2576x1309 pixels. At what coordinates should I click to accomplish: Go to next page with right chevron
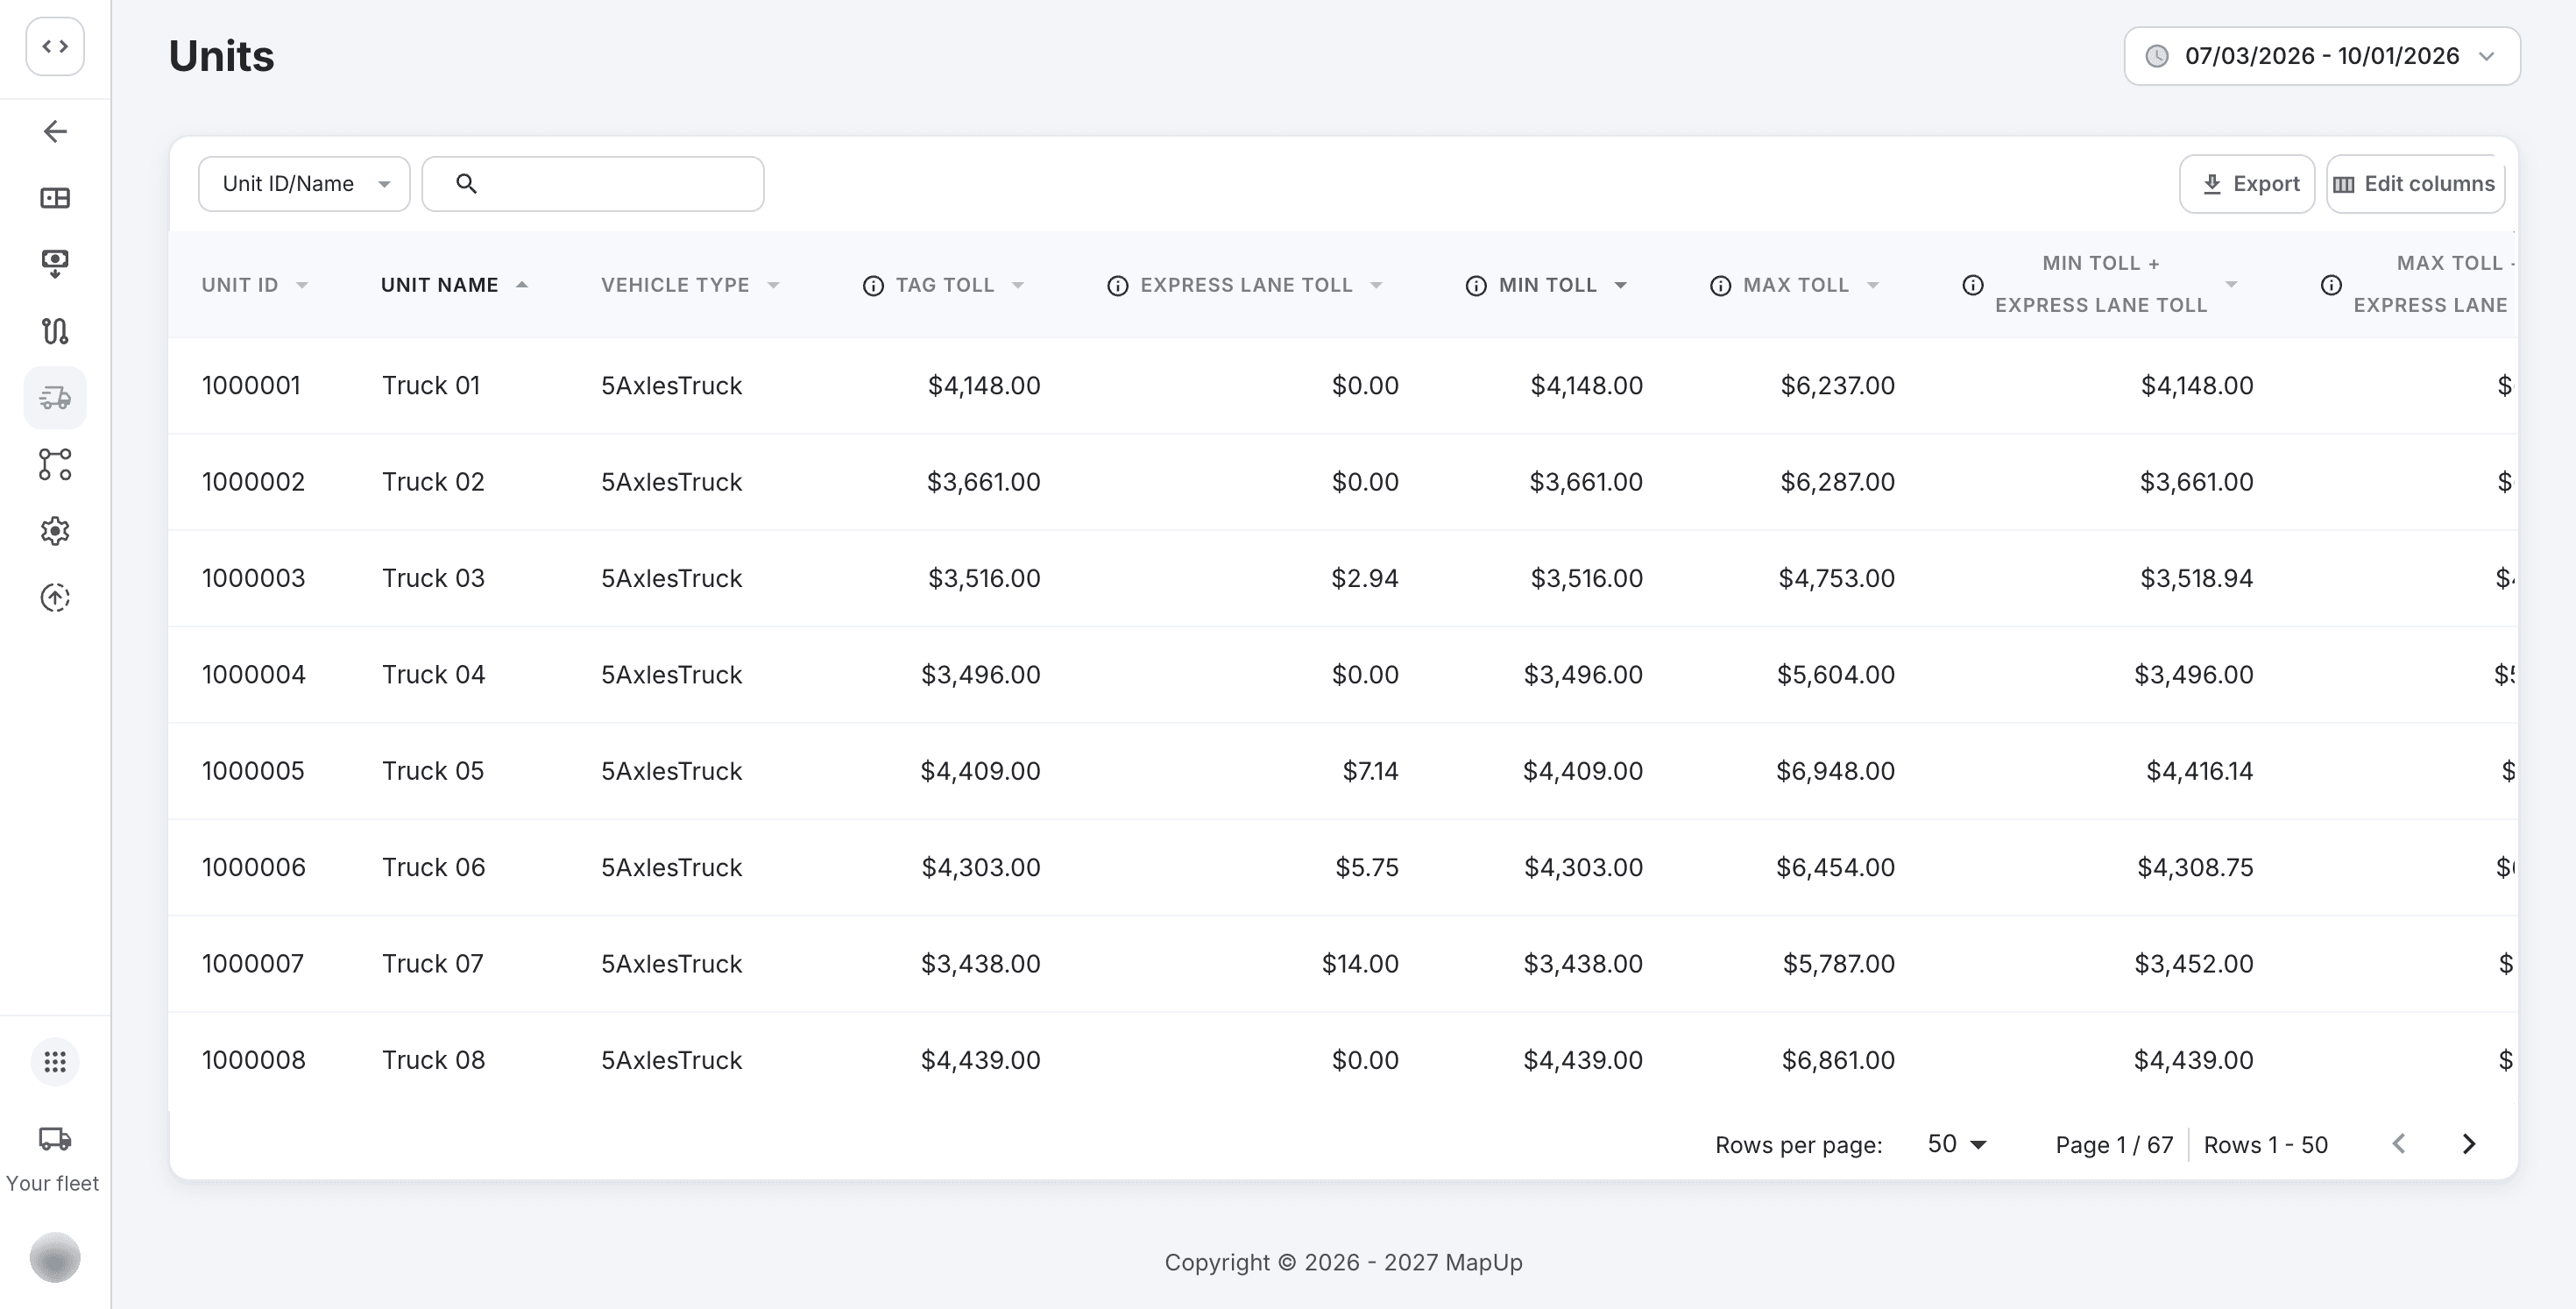click(2468, 1144)
